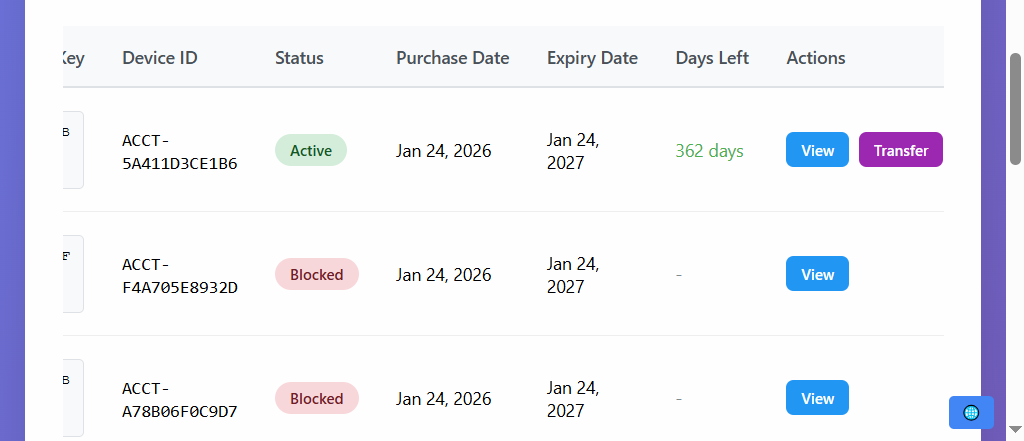Image resolution: width=1024 pixels, height=441 pixels.
Task: Click View for device ACCT-A78B06F0C9D7
Action: click(x=817, y=398)
